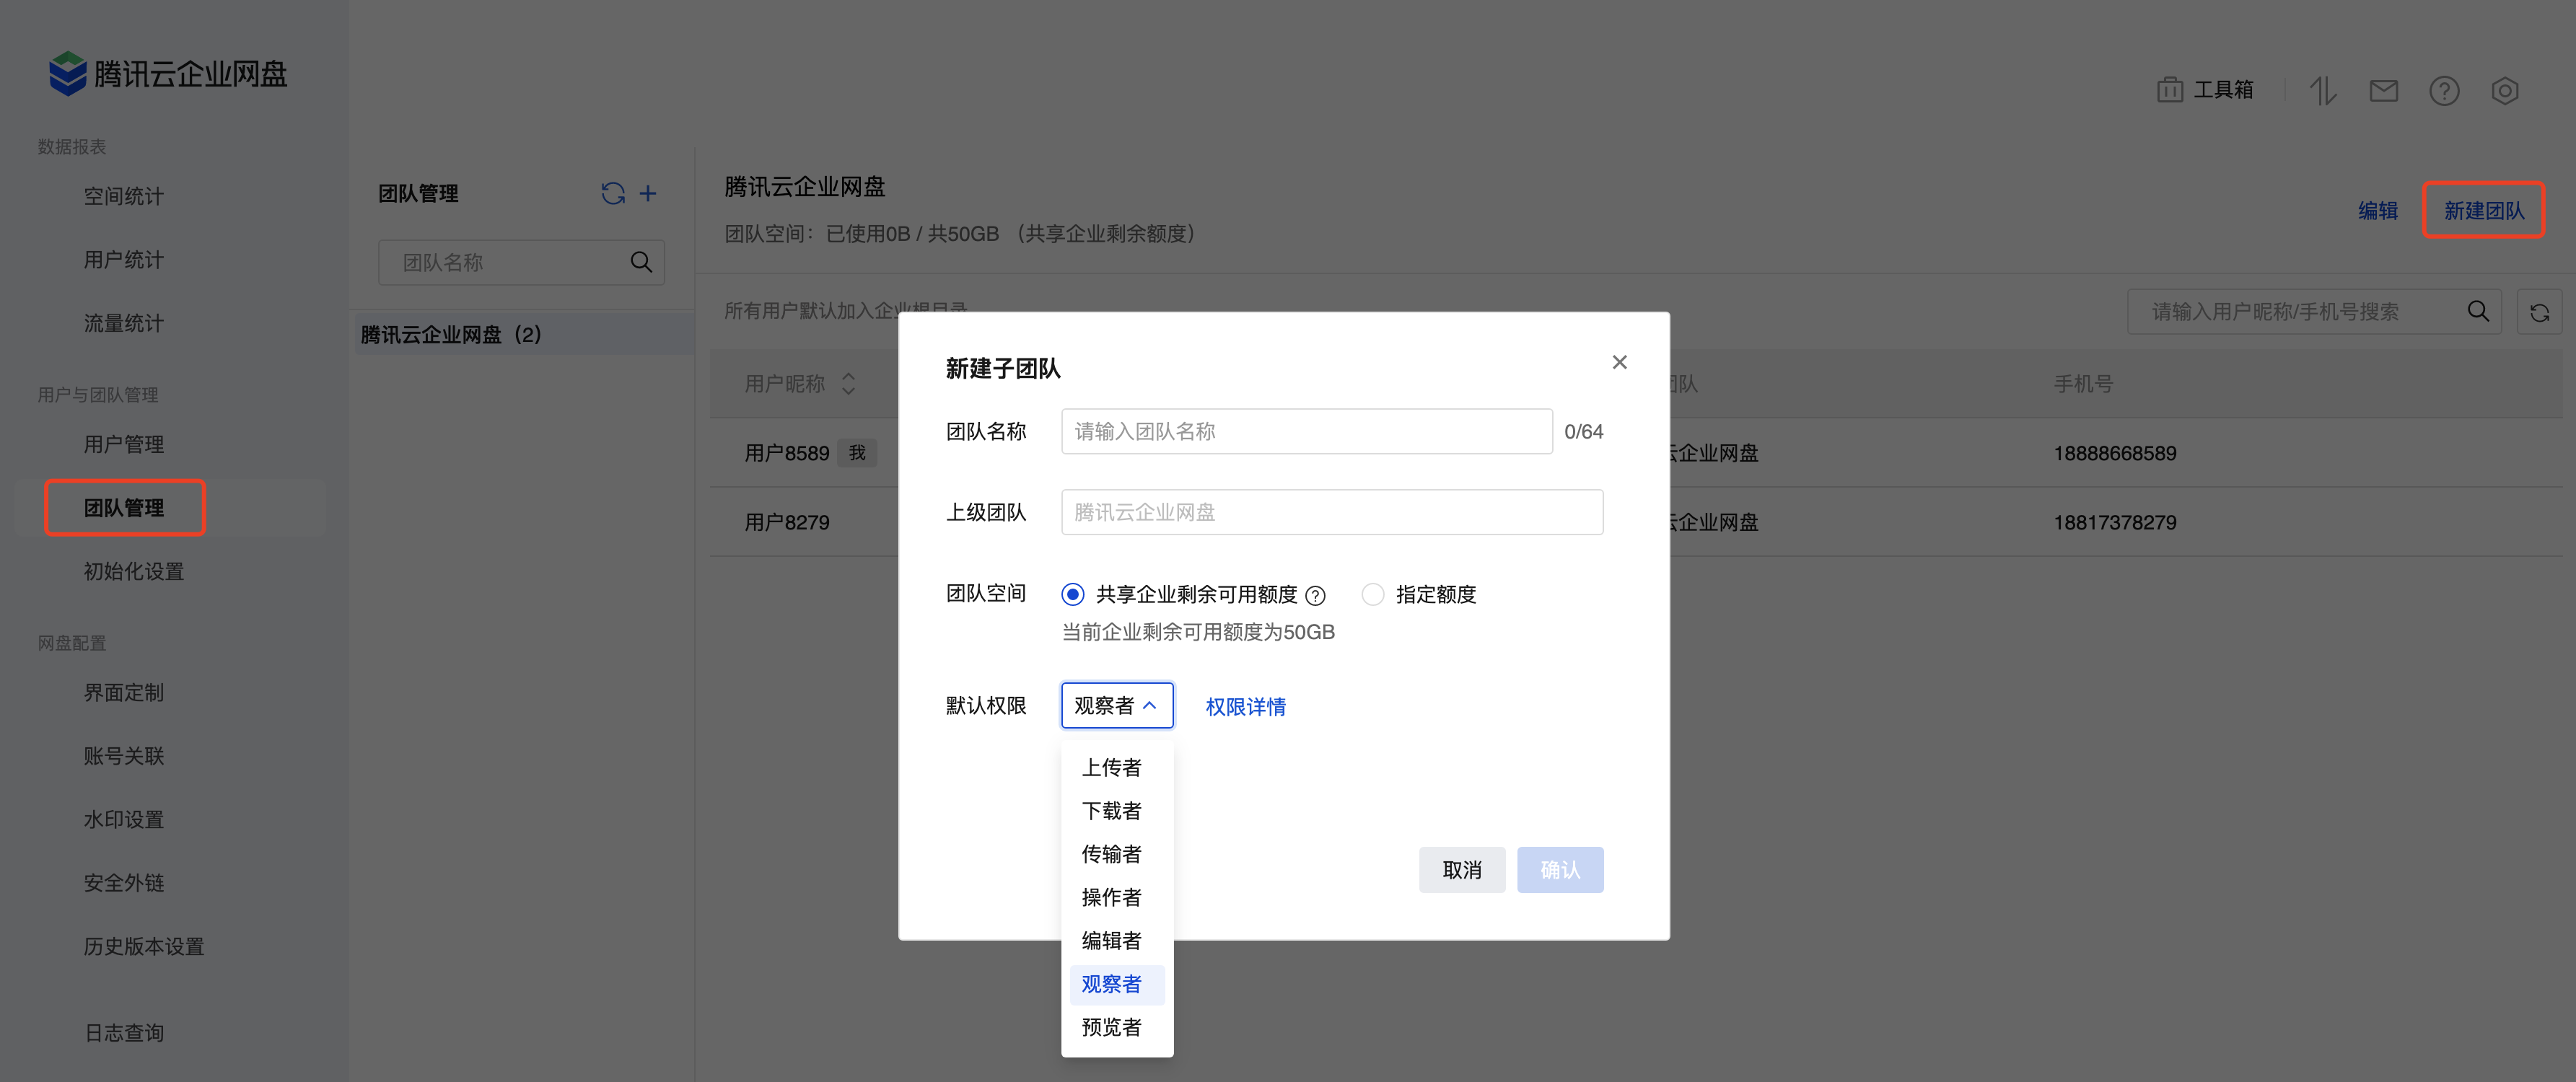Select the shared enterprise remaining quota radio
Image resolution: width=2576 pixels, height=1082 pixels.
pyautogui.click(x=1072, y=595)
